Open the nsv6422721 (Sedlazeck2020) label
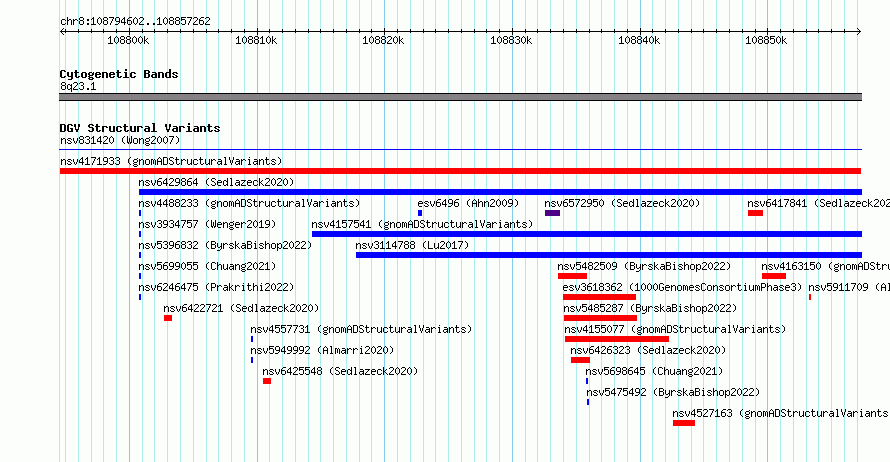The width and height of the screenshot is (890, 462). click(241, 308)
